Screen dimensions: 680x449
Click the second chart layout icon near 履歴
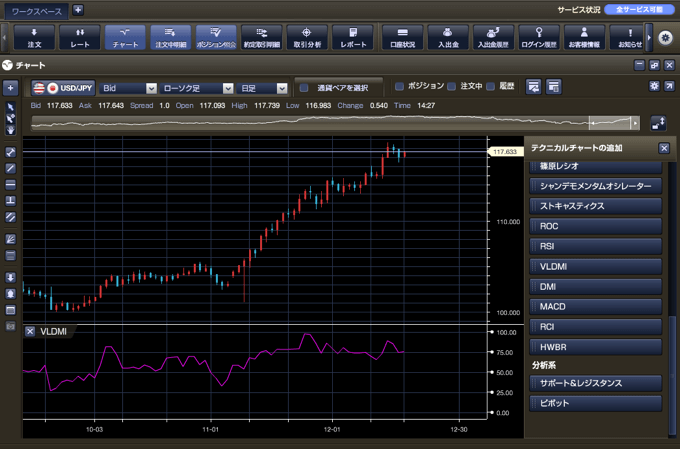553,87
